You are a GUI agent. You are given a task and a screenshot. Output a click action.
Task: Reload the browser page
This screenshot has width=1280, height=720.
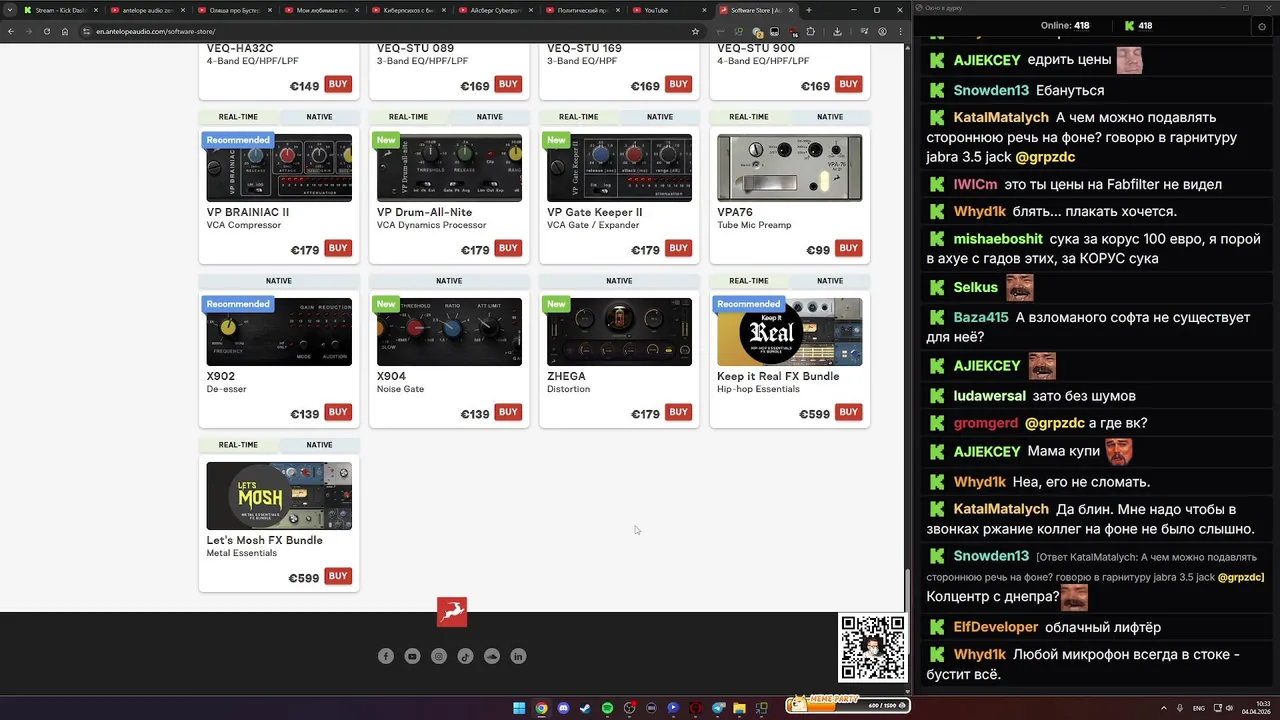pyautogui.click(x=46, y=31)
